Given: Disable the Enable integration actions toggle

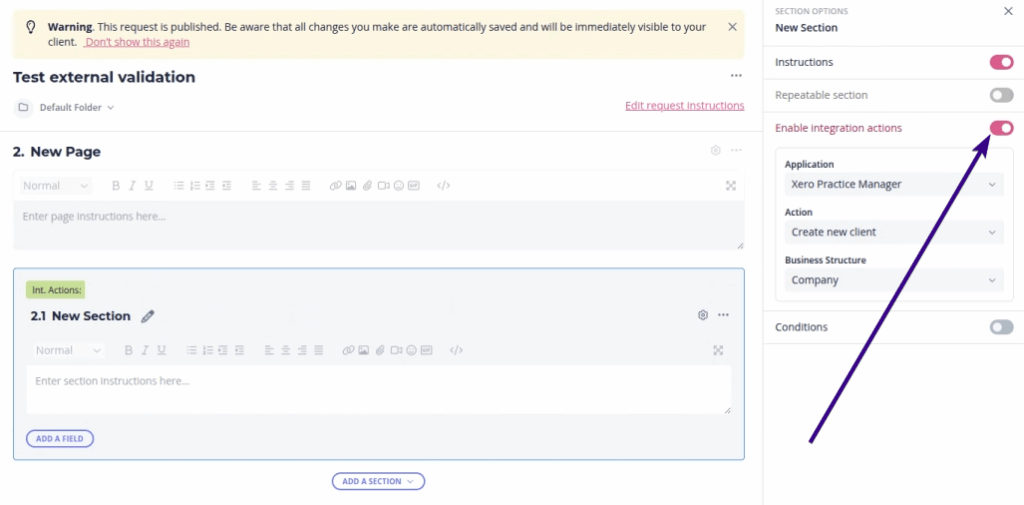Looking at the screenshot, I should pyautogui.click(x=1001, y=128).
